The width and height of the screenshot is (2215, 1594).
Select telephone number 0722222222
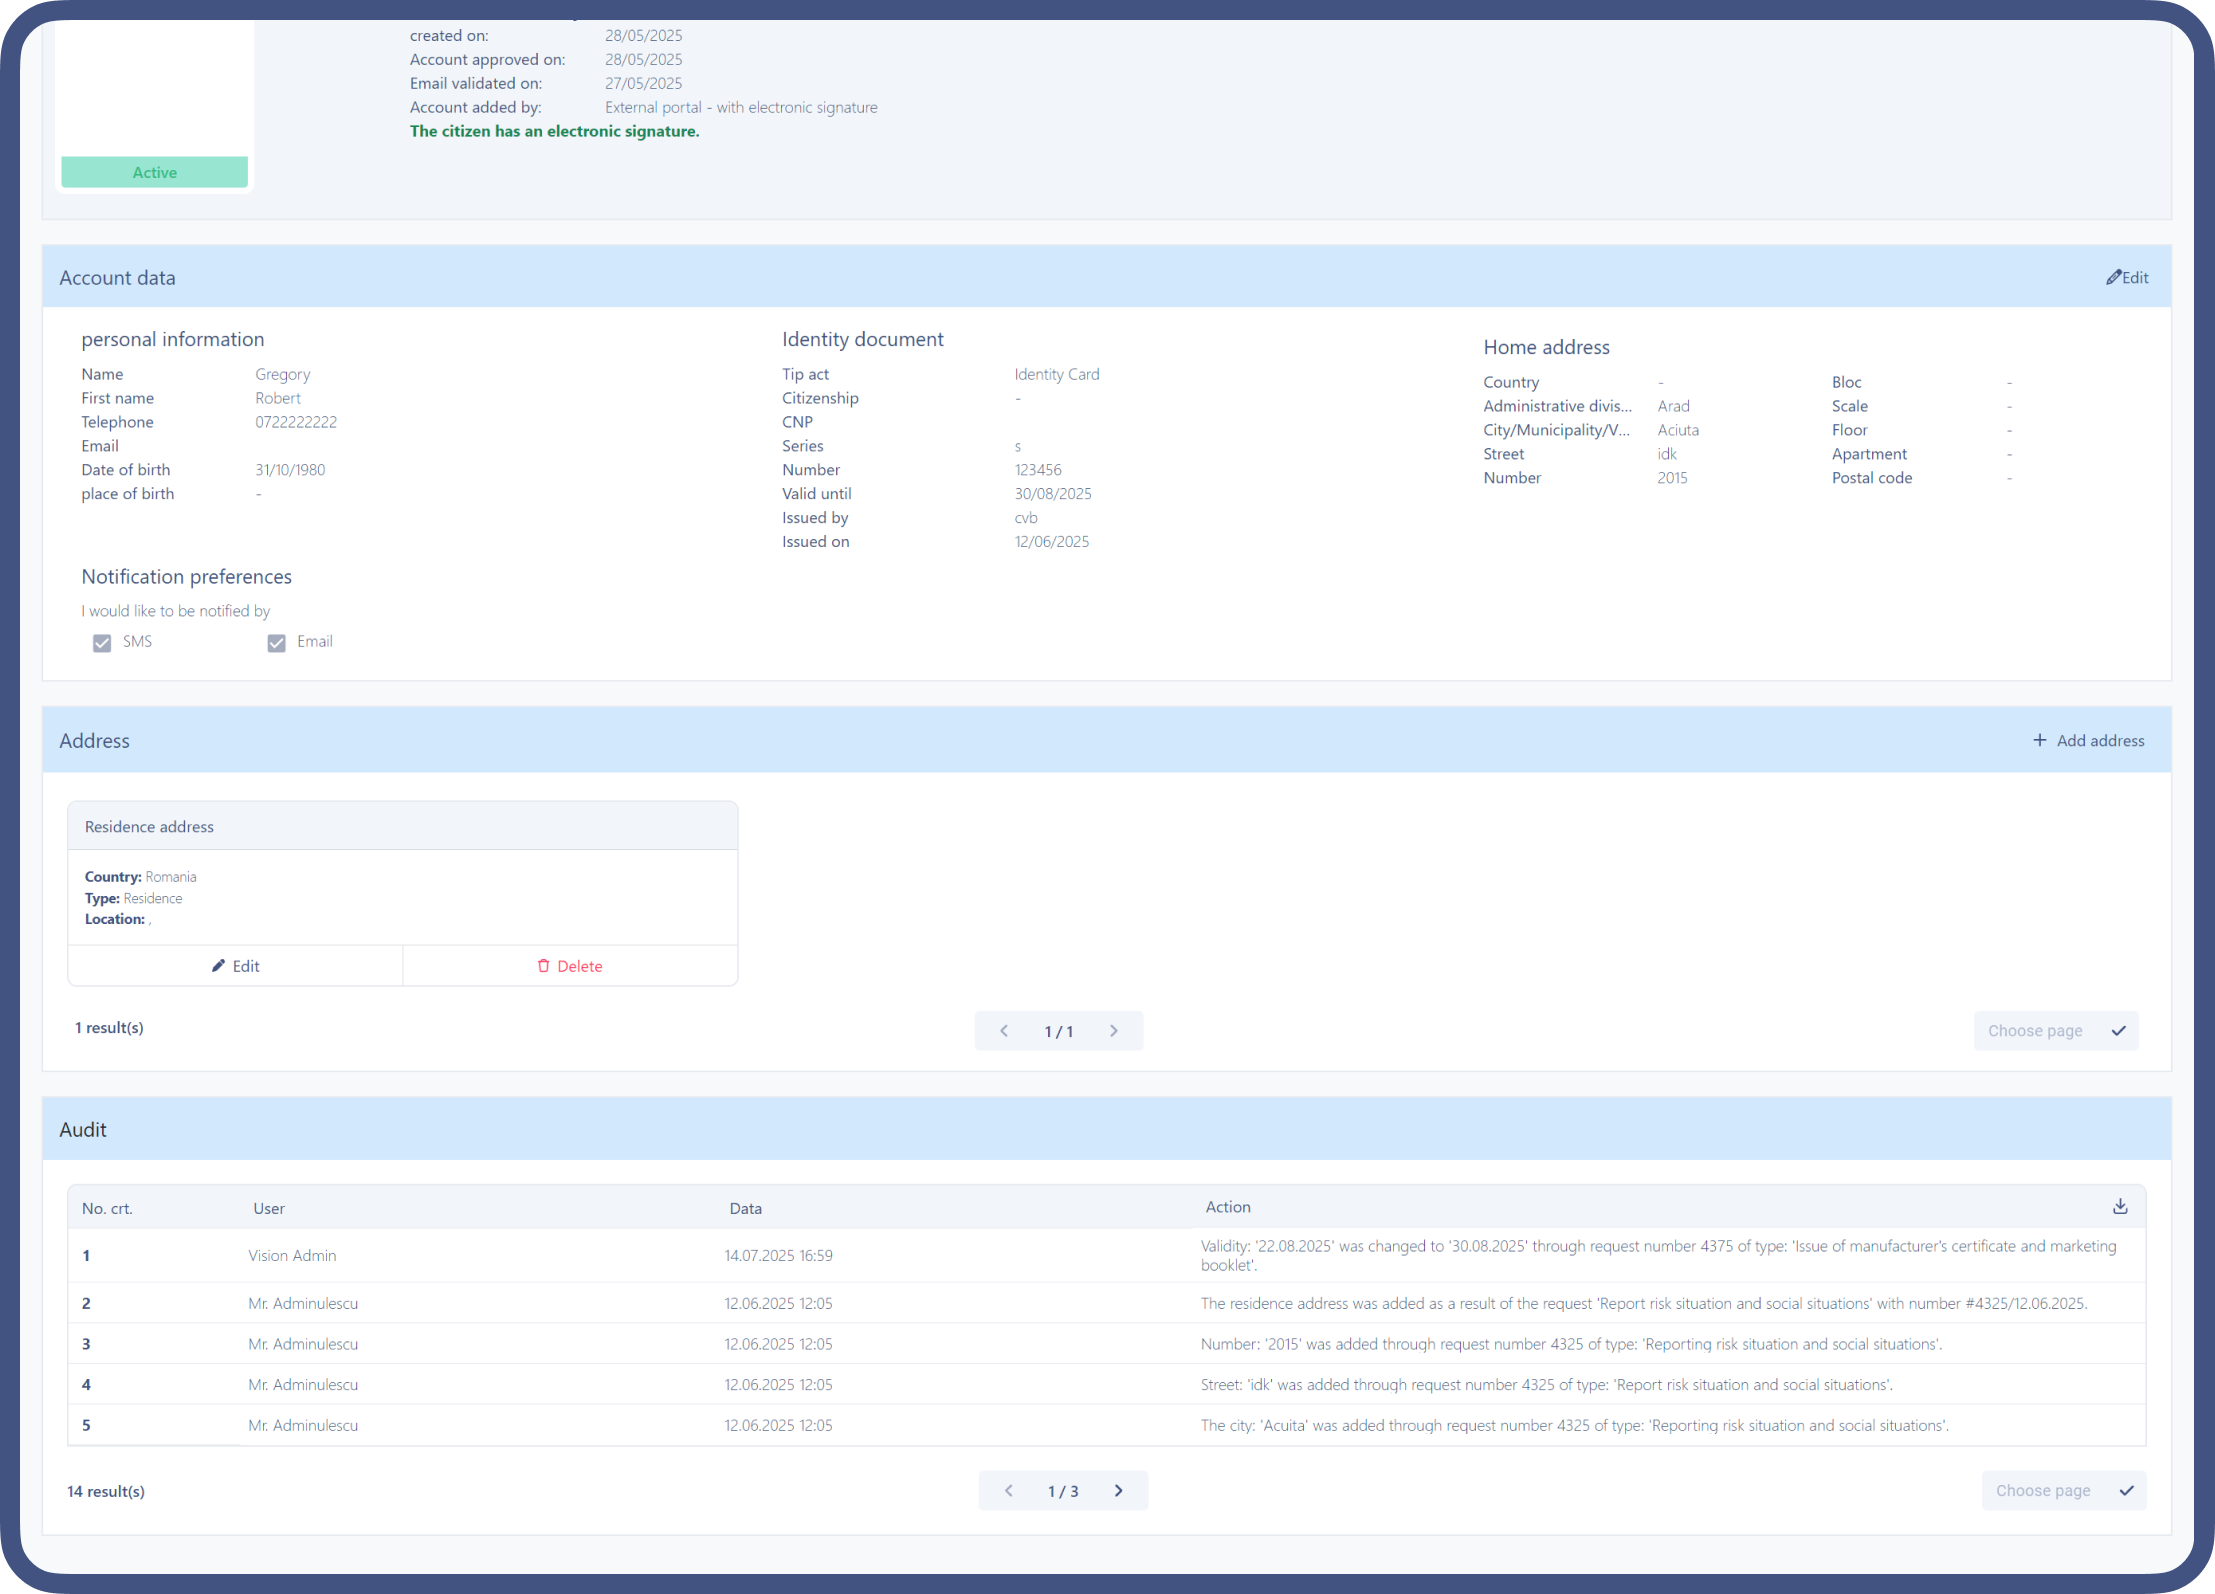(296, 422)
